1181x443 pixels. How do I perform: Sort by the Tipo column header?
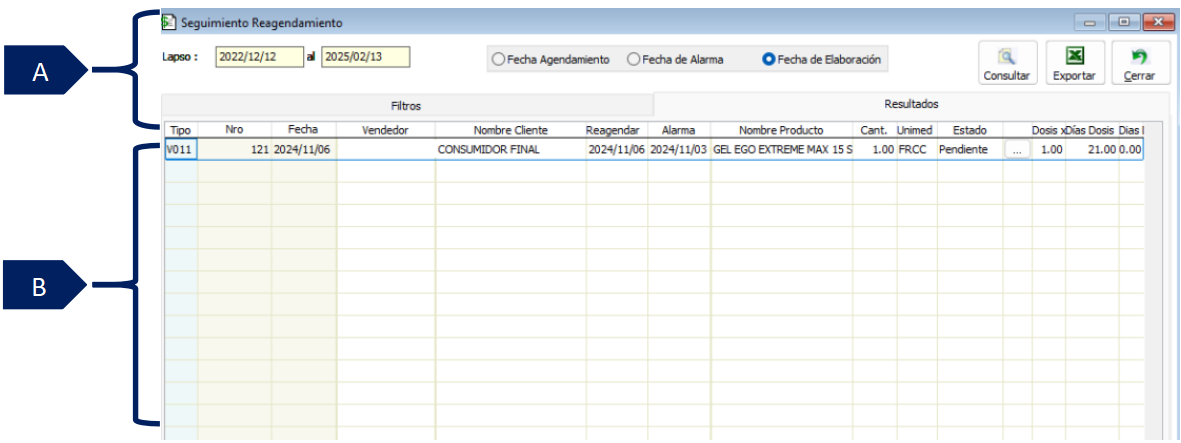tap(181, 130)
